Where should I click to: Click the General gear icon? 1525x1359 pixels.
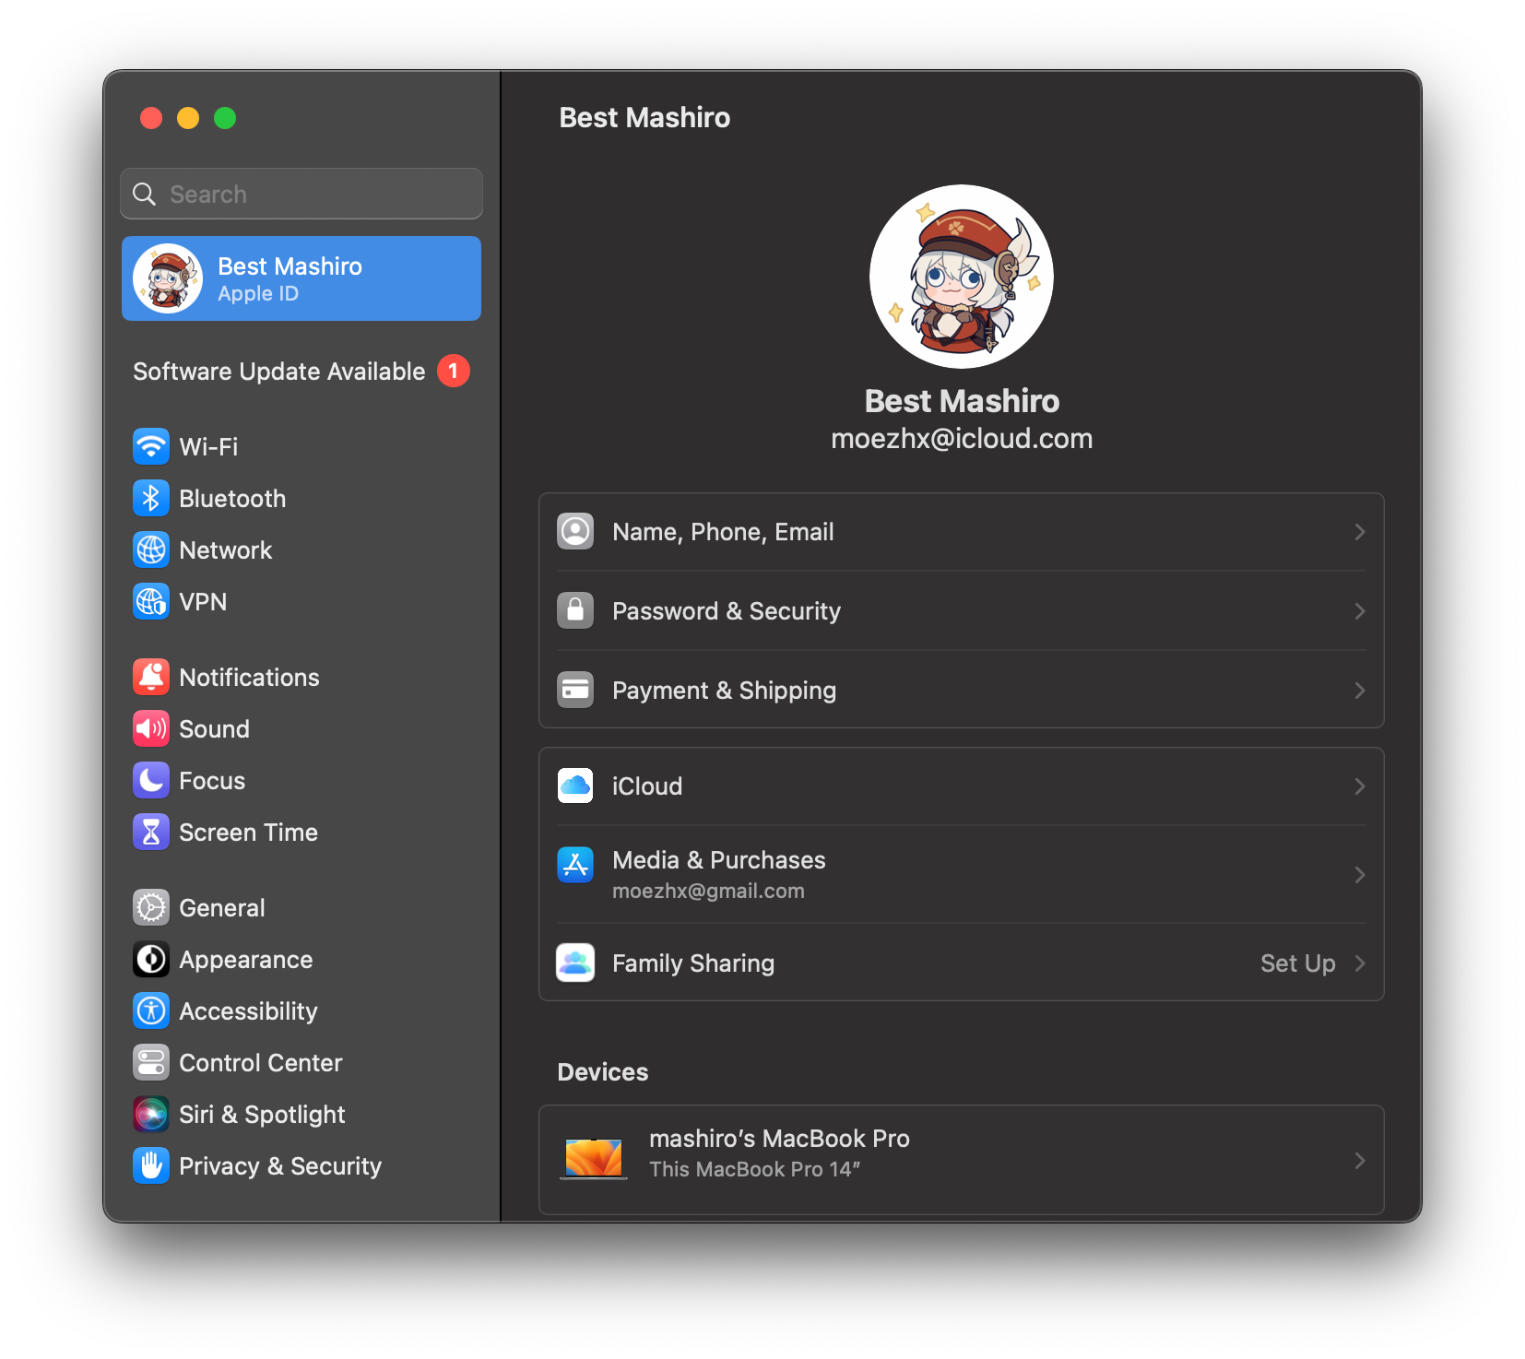point(151,908)
